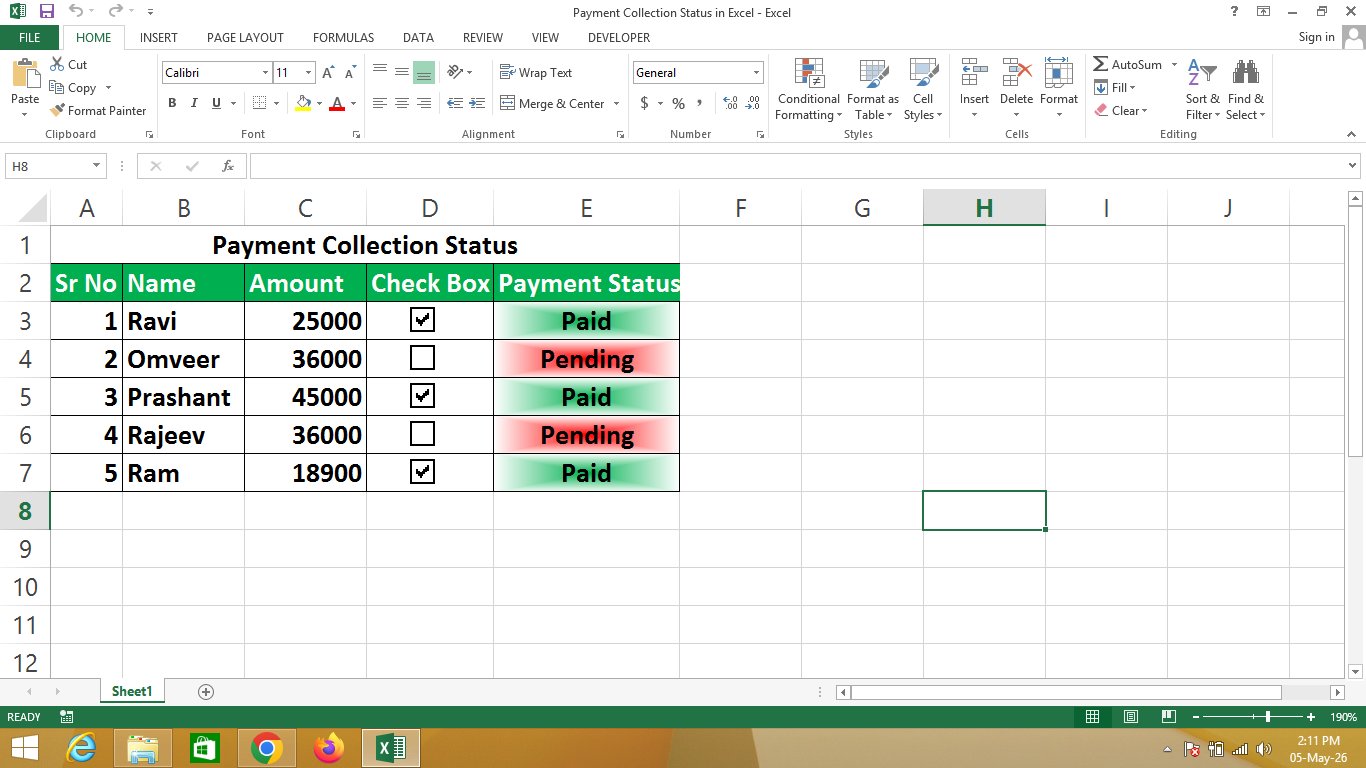Decrease the indent
Image resolution: width=1366 pixels, height=768 pixels.
click(x=455, y=103)
